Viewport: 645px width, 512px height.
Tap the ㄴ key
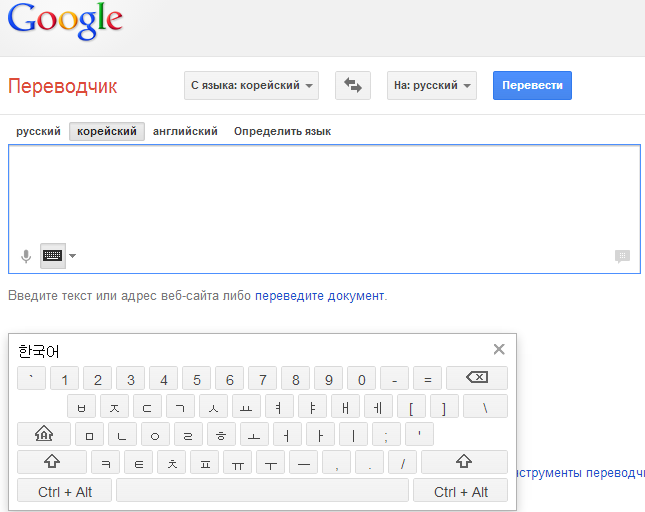click(x=122, y=434)
